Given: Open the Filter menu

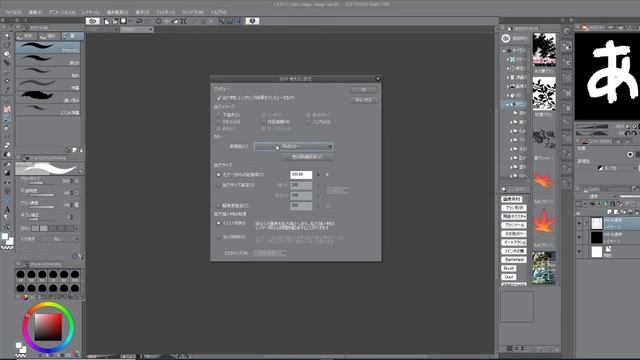Looking at the screenshot, I should [x=165, y=12].
